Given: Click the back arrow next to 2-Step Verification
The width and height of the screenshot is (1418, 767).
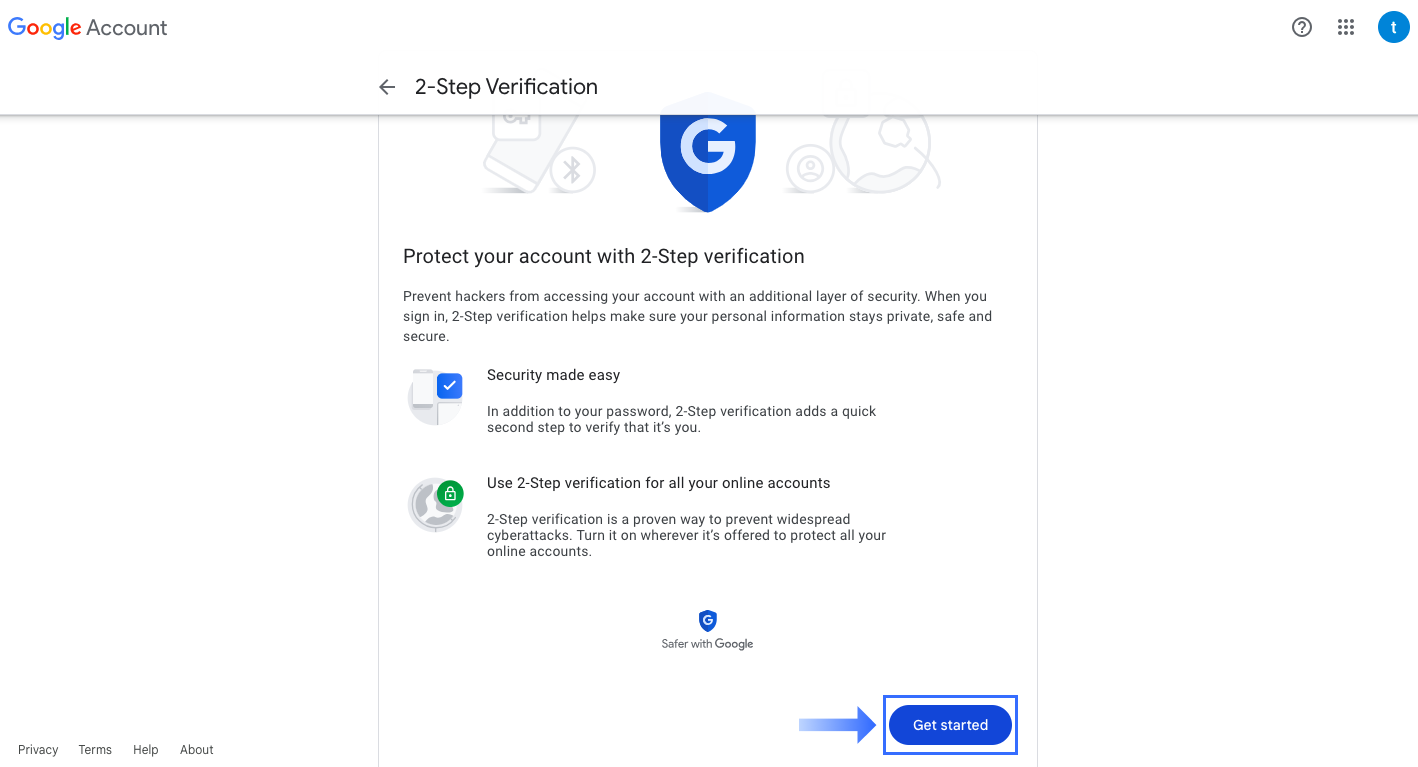Looking at the screenshot, I should [387, 87].
